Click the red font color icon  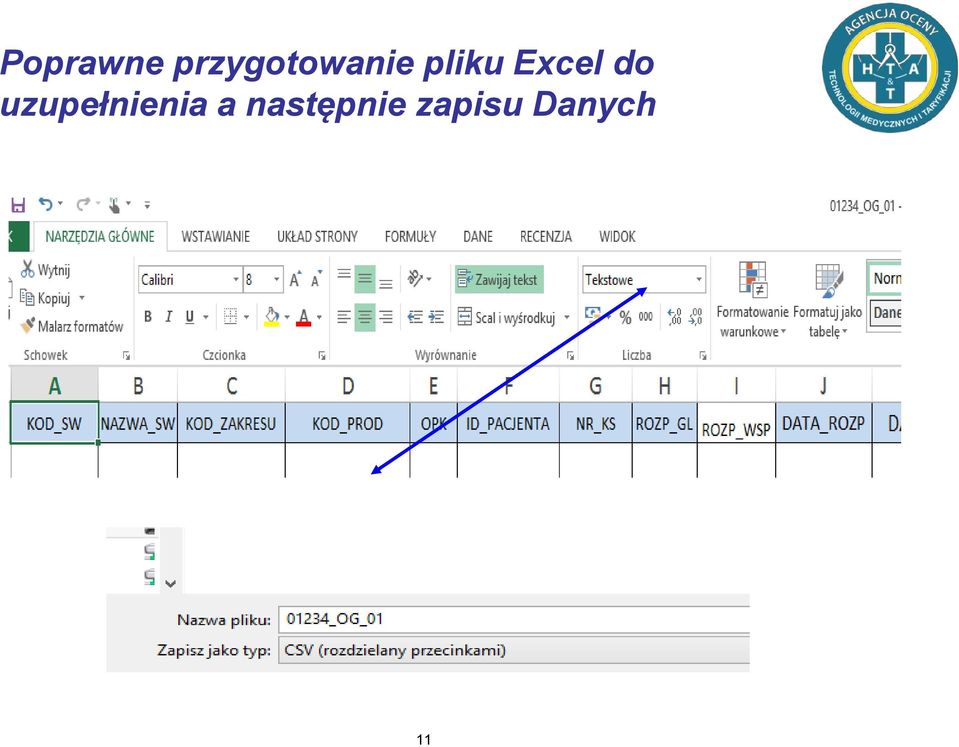coord(303,317)
